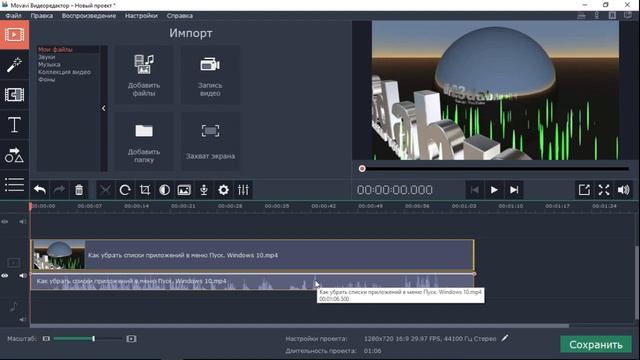Mute the music track speaker
Screen dimensions: 640x360
click(x=22, y=319)
